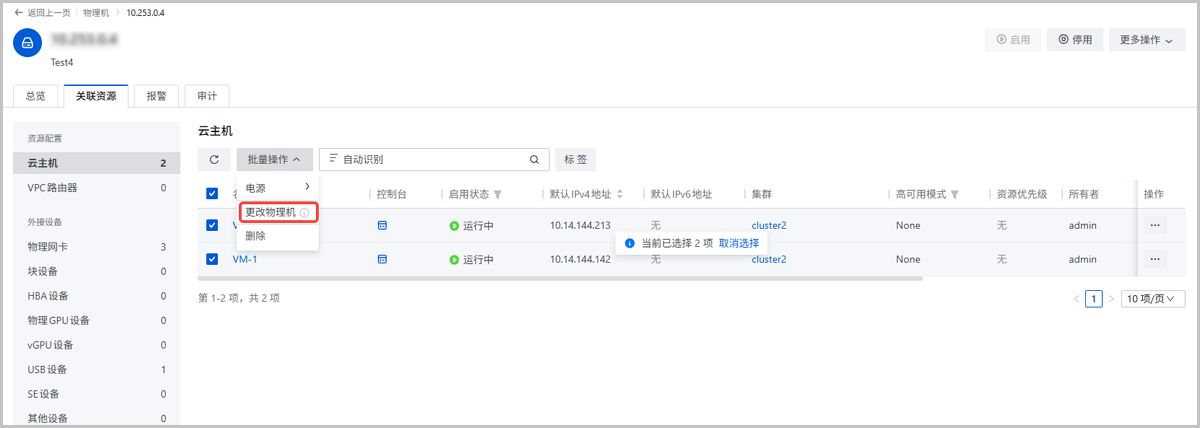
Task: Click the 停用 button
Action: coord(1075,40)
